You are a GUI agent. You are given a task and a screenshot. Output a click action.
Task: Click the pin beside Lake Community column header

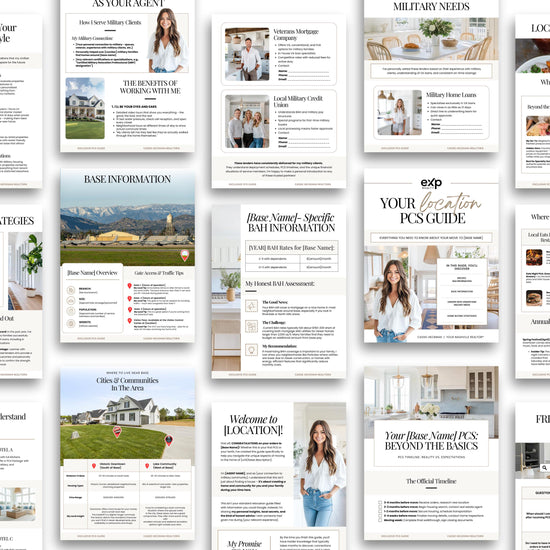point(147,466)
